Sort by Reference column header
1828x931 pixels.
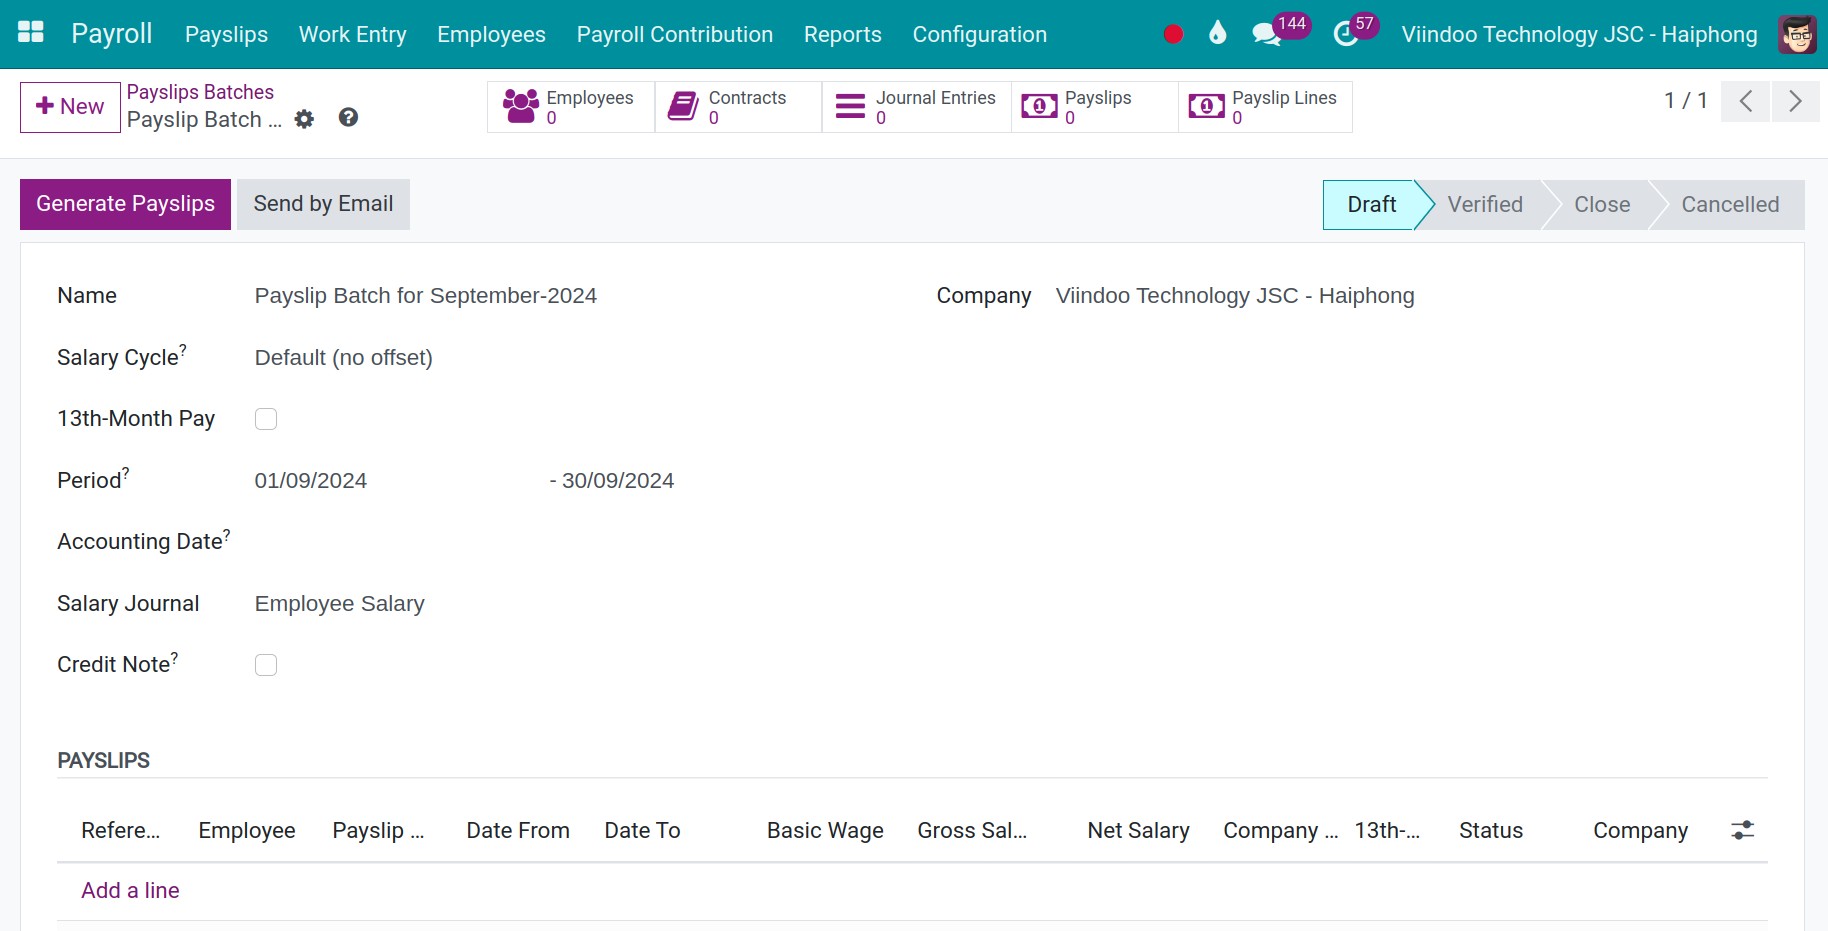coord(121,831)
